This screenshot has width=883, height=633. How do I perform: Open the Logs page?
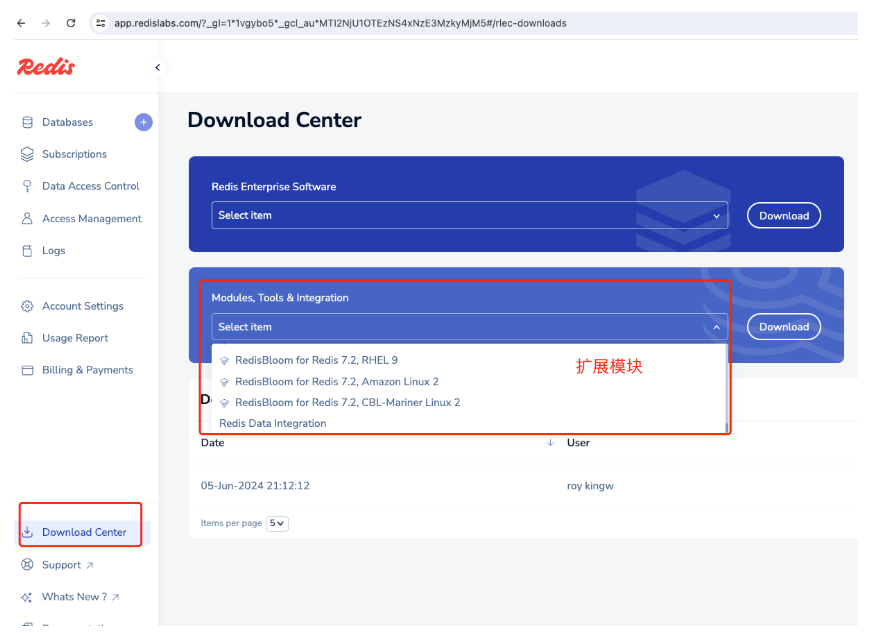pos(53,251)
